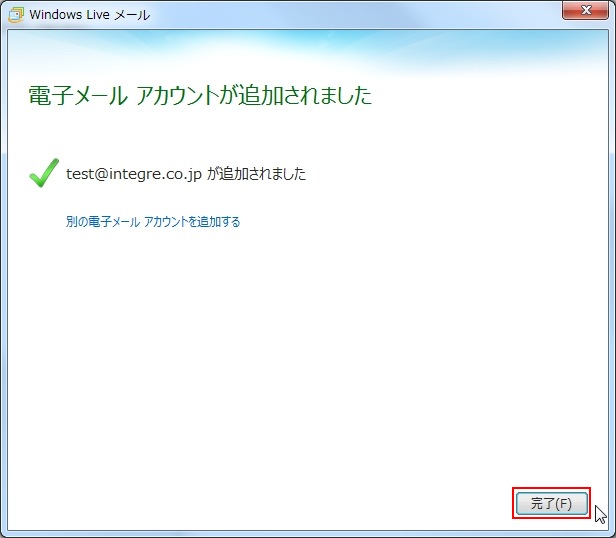Open the 別の電子メール アカウントを追加する link

pyautogui.click(x=153, y=222)
